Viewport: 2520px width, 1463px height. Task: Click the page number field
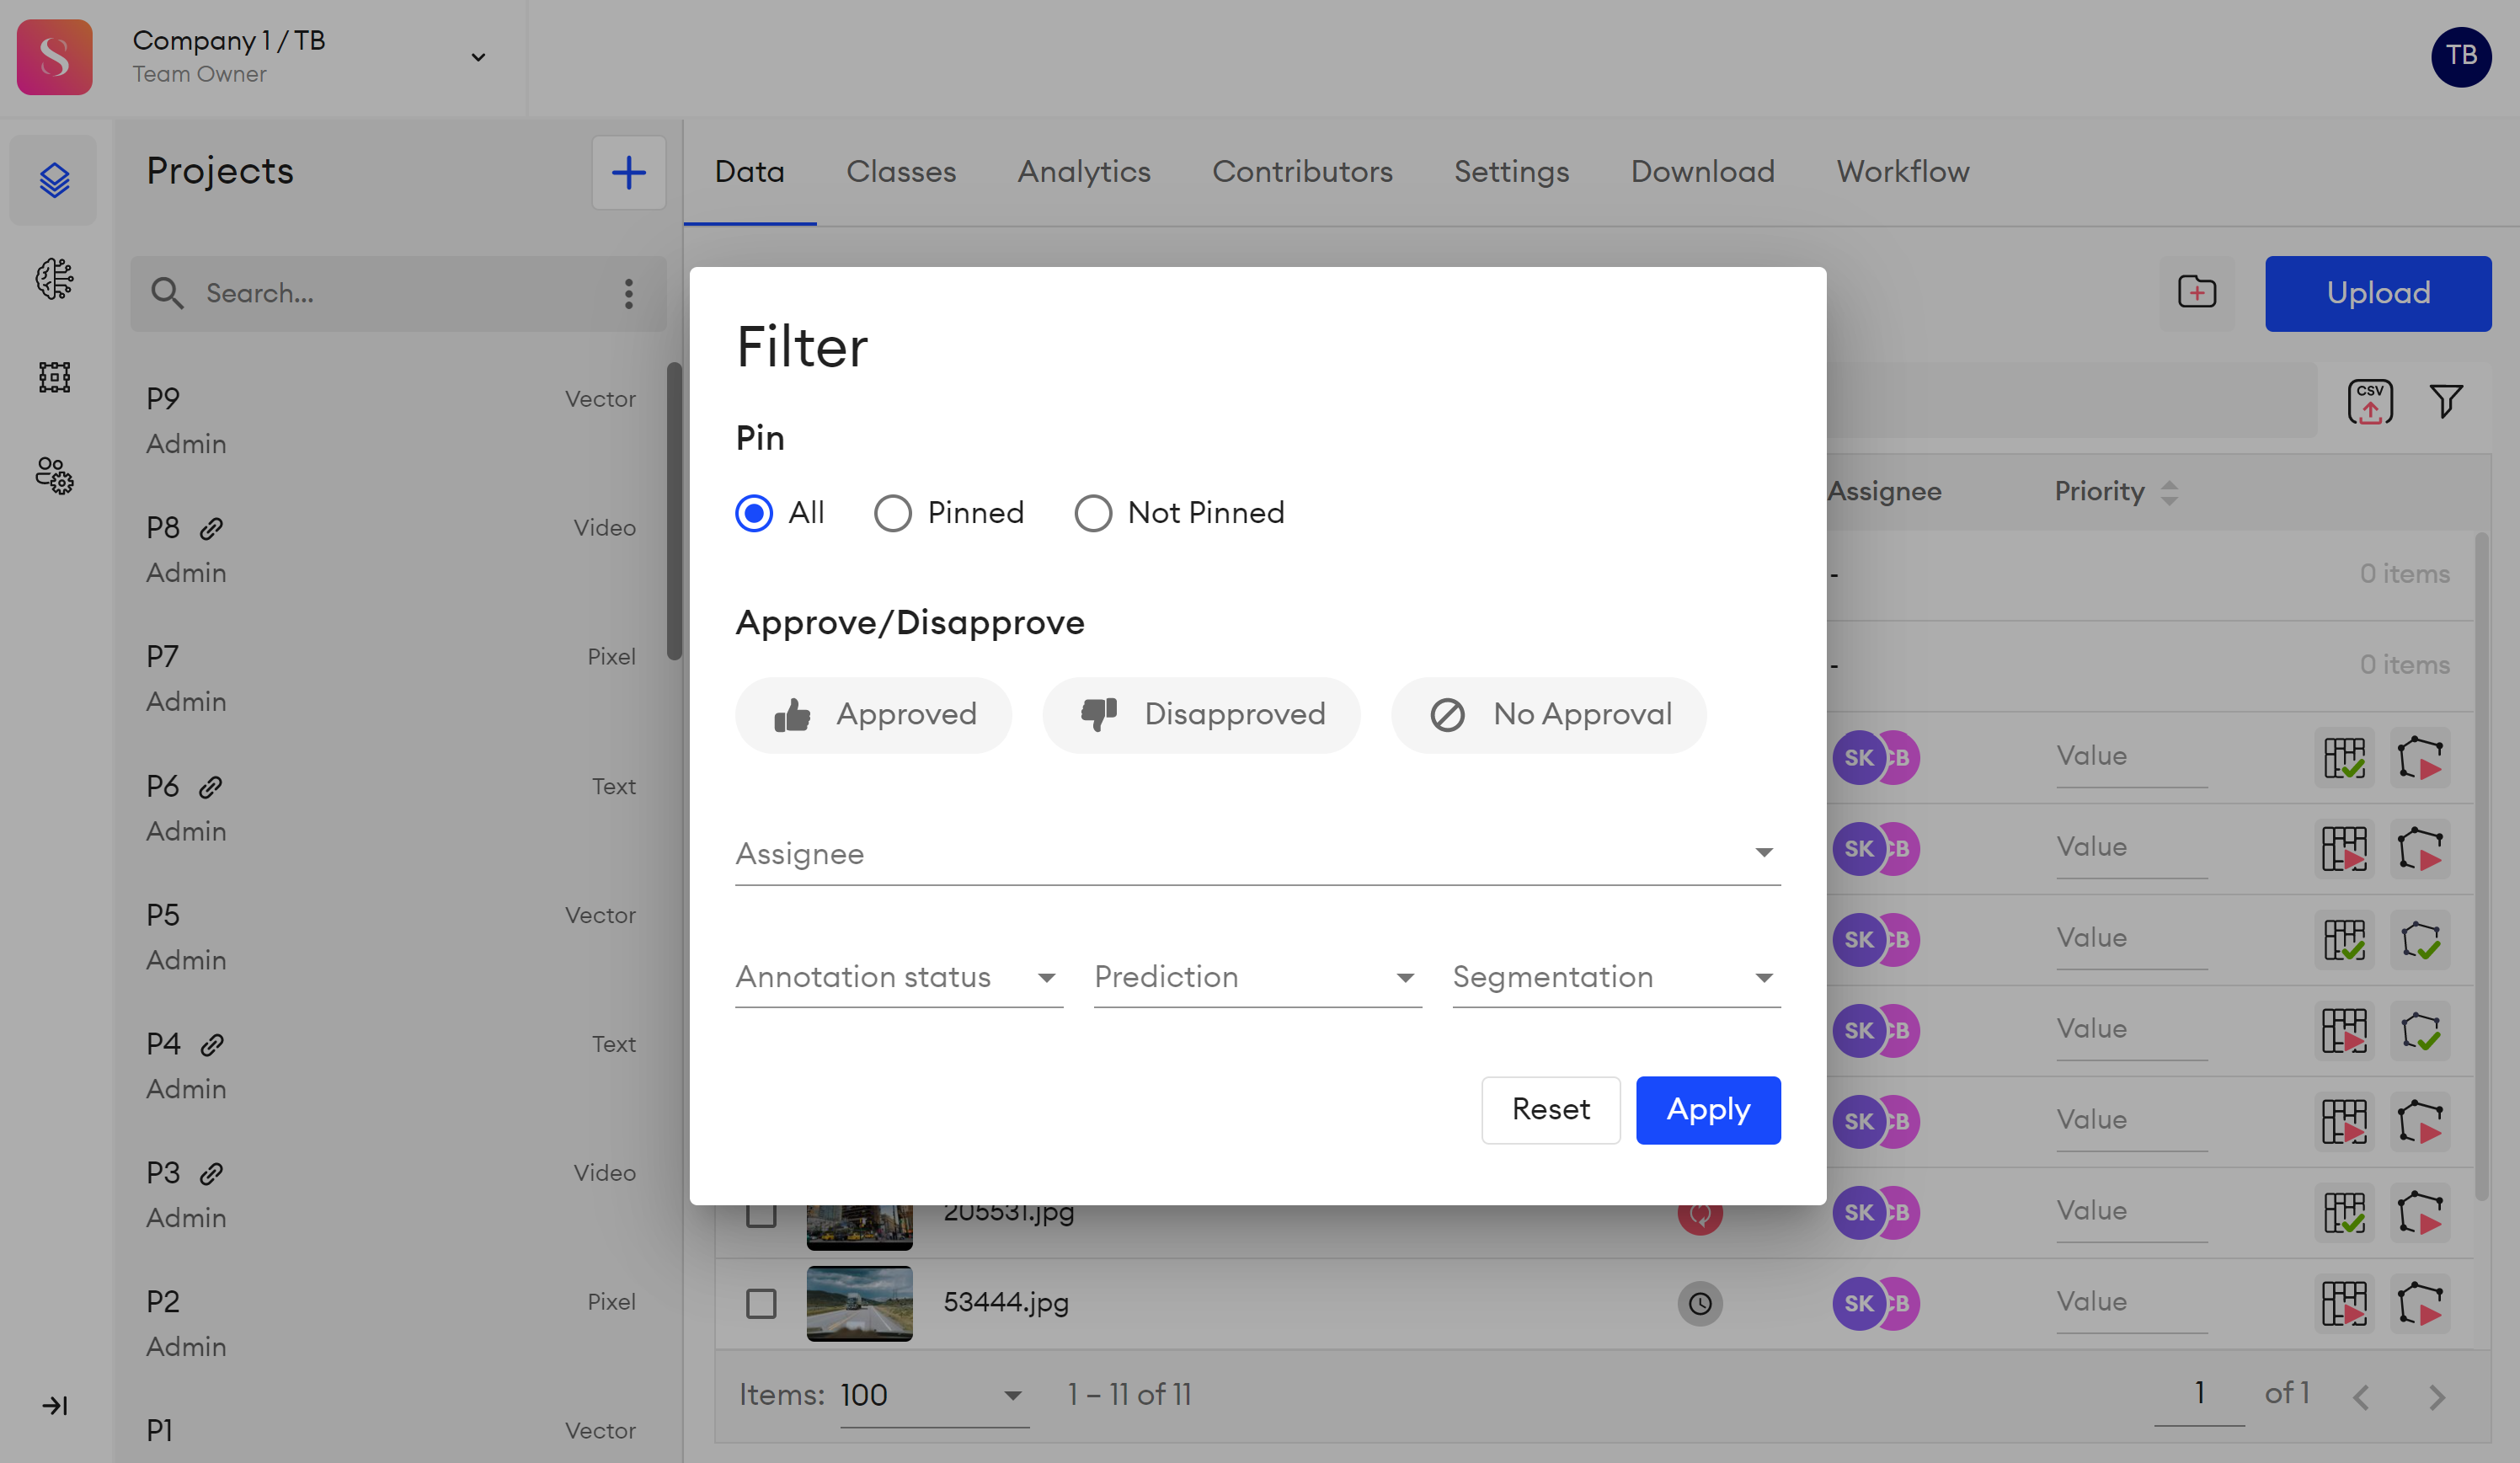tap(2199, 1394)
